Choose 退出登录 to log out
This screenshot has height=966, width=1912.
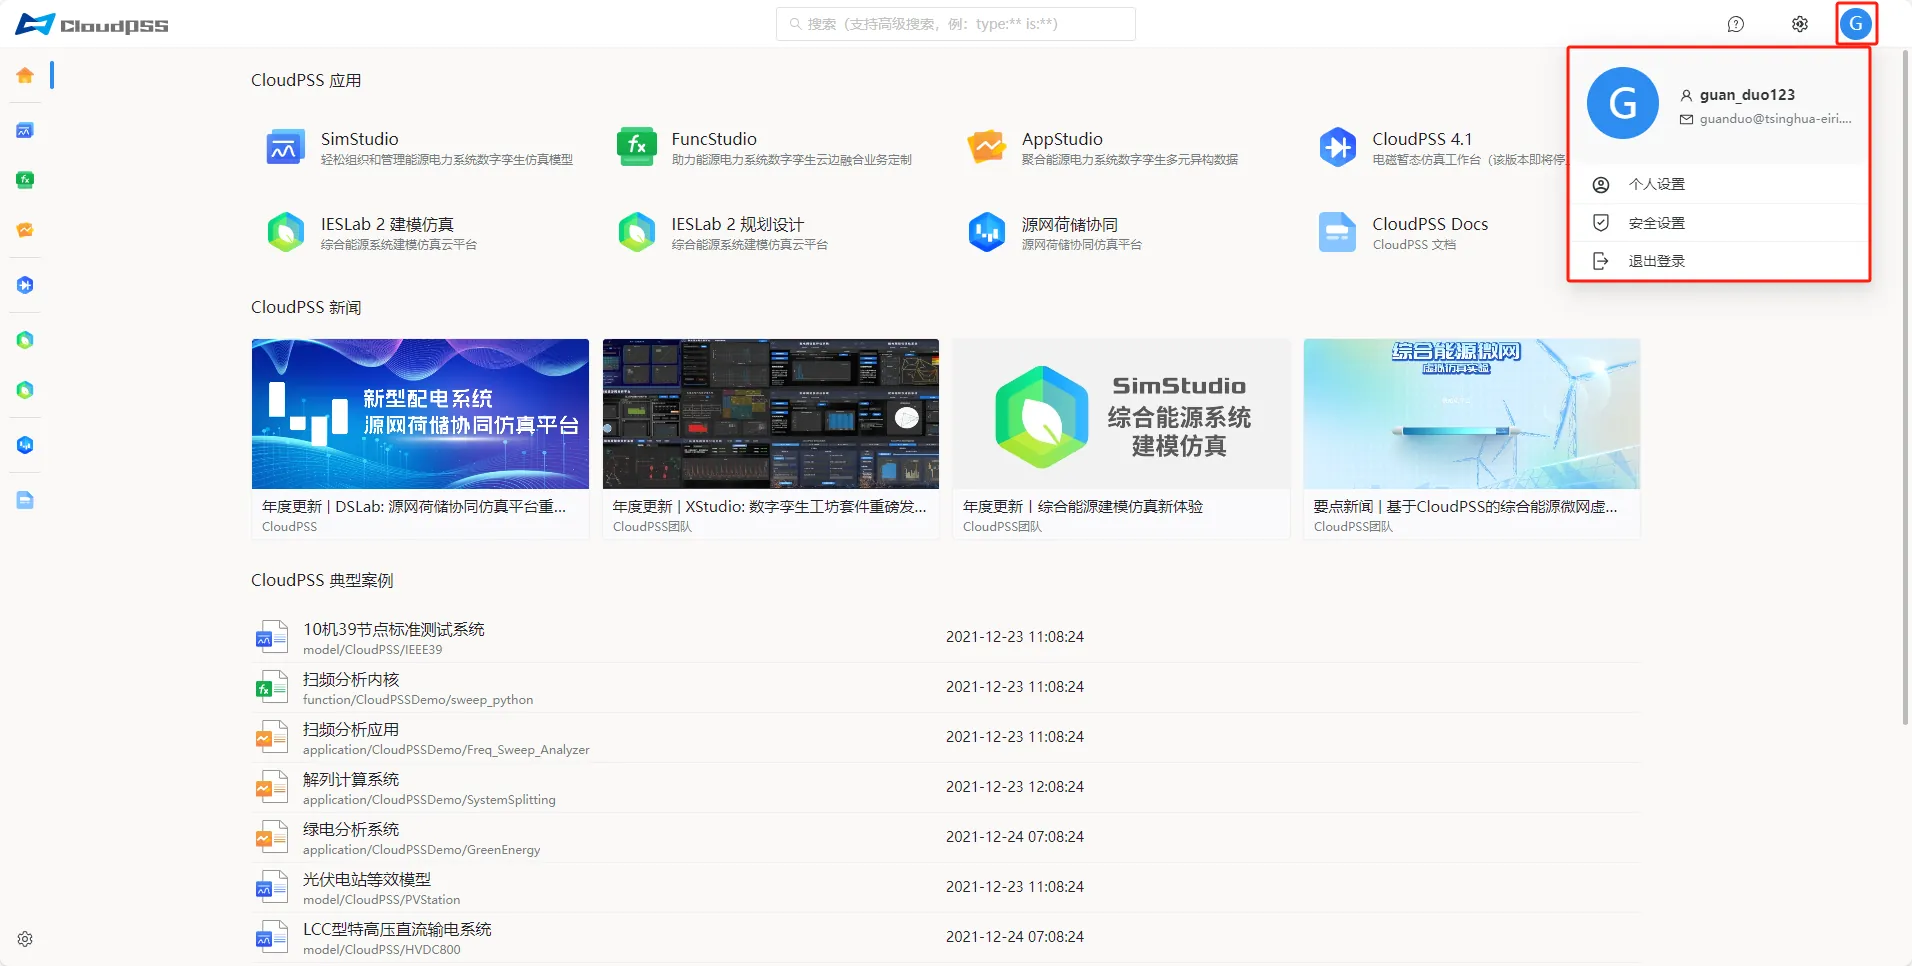(1718, 261)
